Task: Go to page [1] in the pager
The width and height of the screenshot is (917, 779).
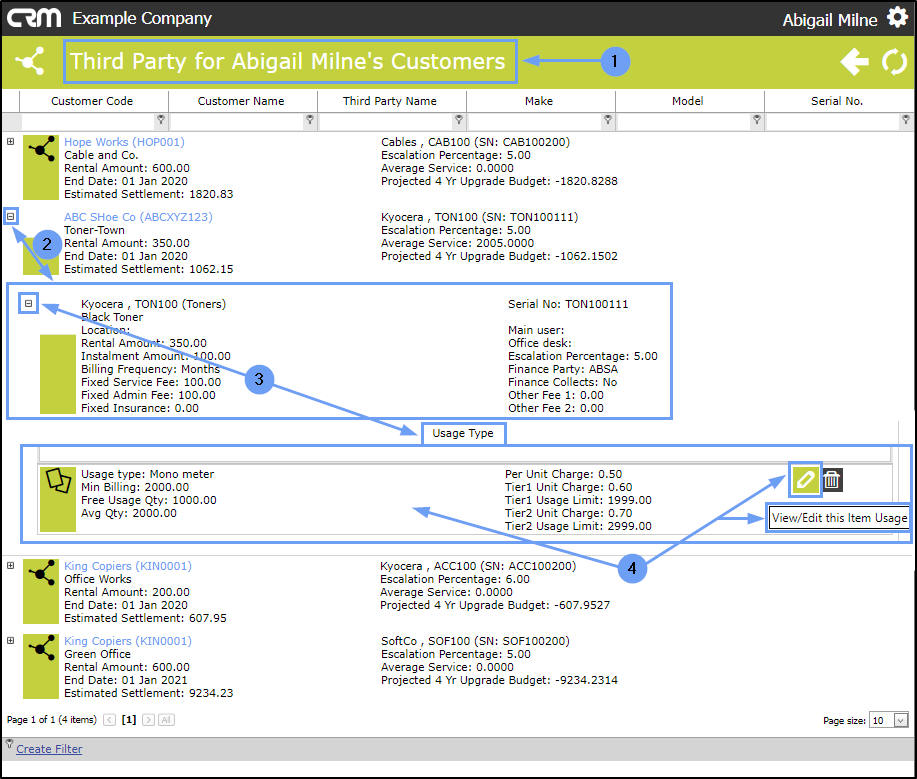Action: [x=129, y=720]
